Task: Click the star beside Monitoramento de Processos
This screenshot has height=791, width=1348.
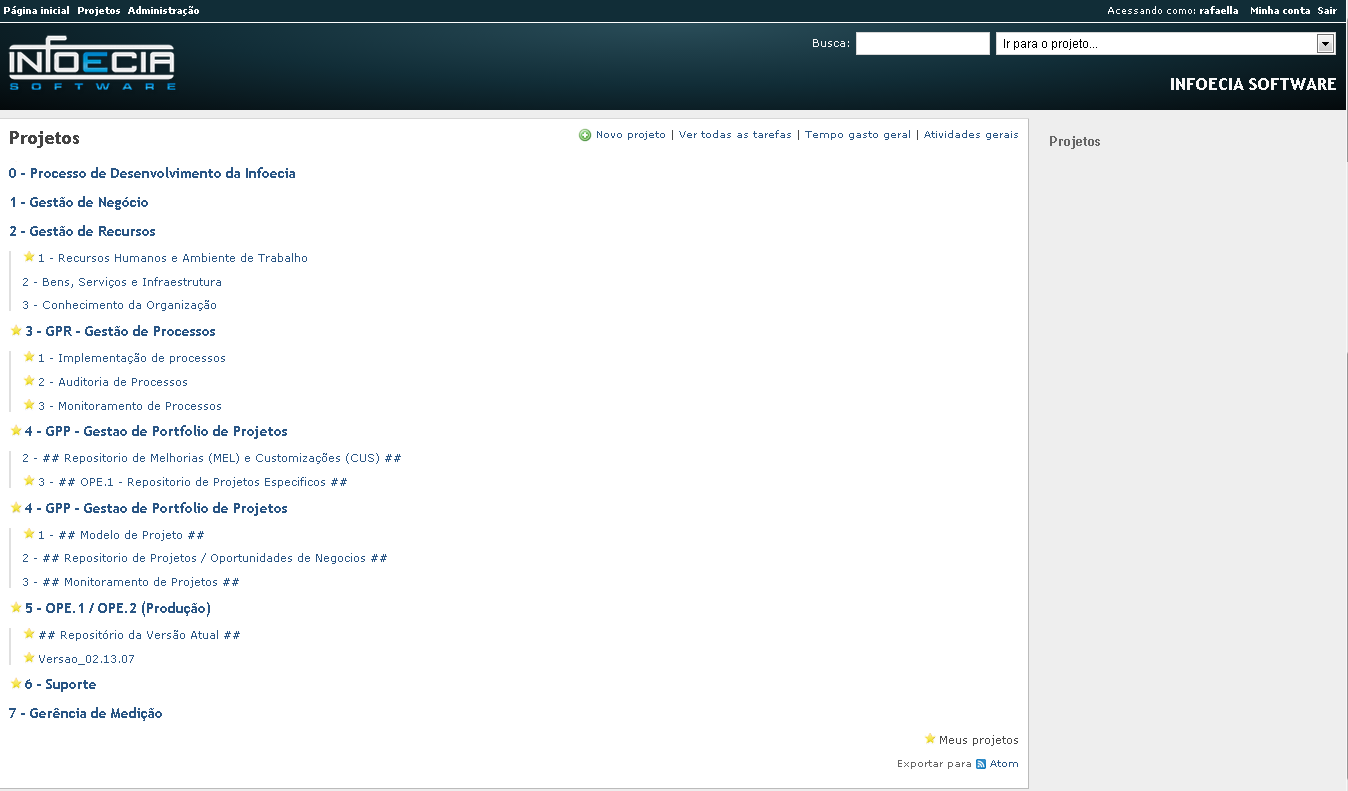Action: click(x=29, y=405)
